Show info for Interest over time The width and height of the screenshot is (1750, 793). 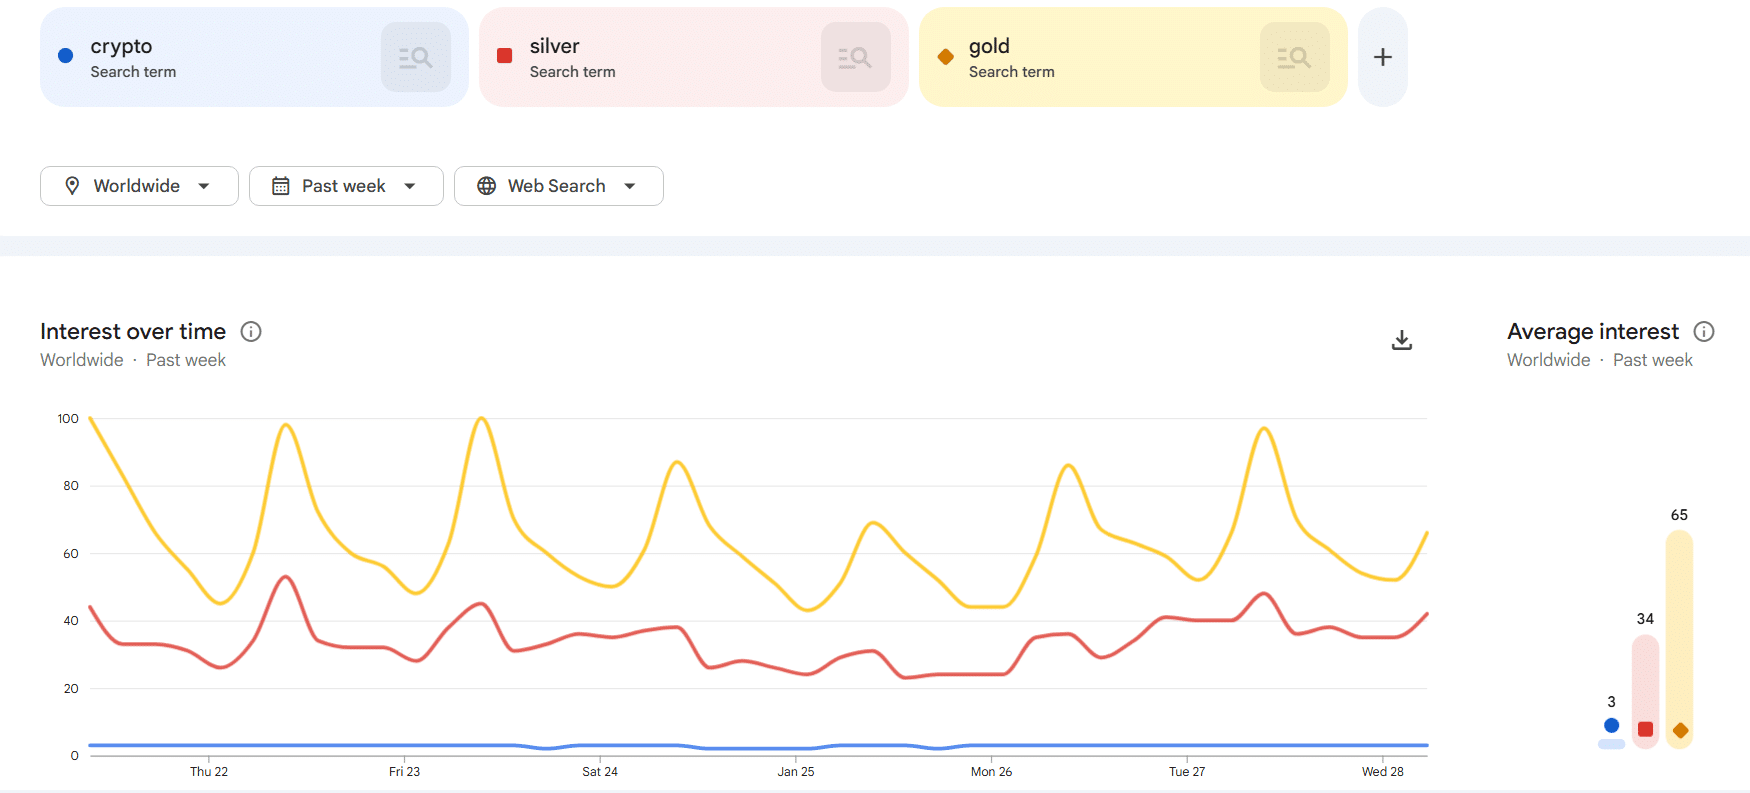point(251,332)
